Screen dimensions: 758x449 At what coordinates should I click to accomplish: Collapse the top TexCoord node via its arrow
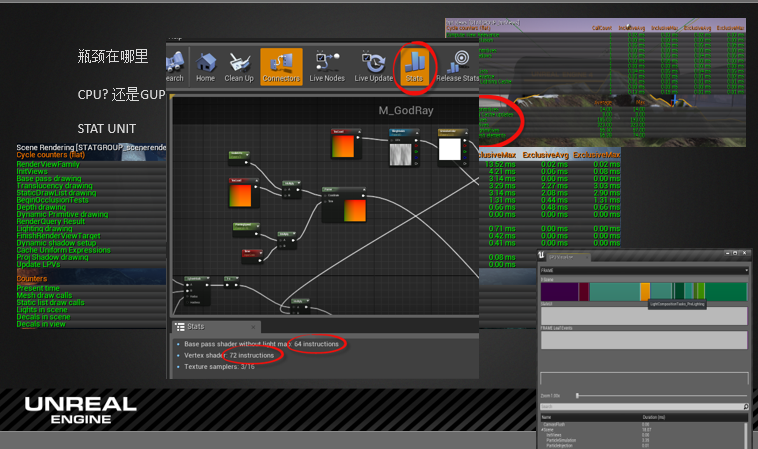click(359, 131)
